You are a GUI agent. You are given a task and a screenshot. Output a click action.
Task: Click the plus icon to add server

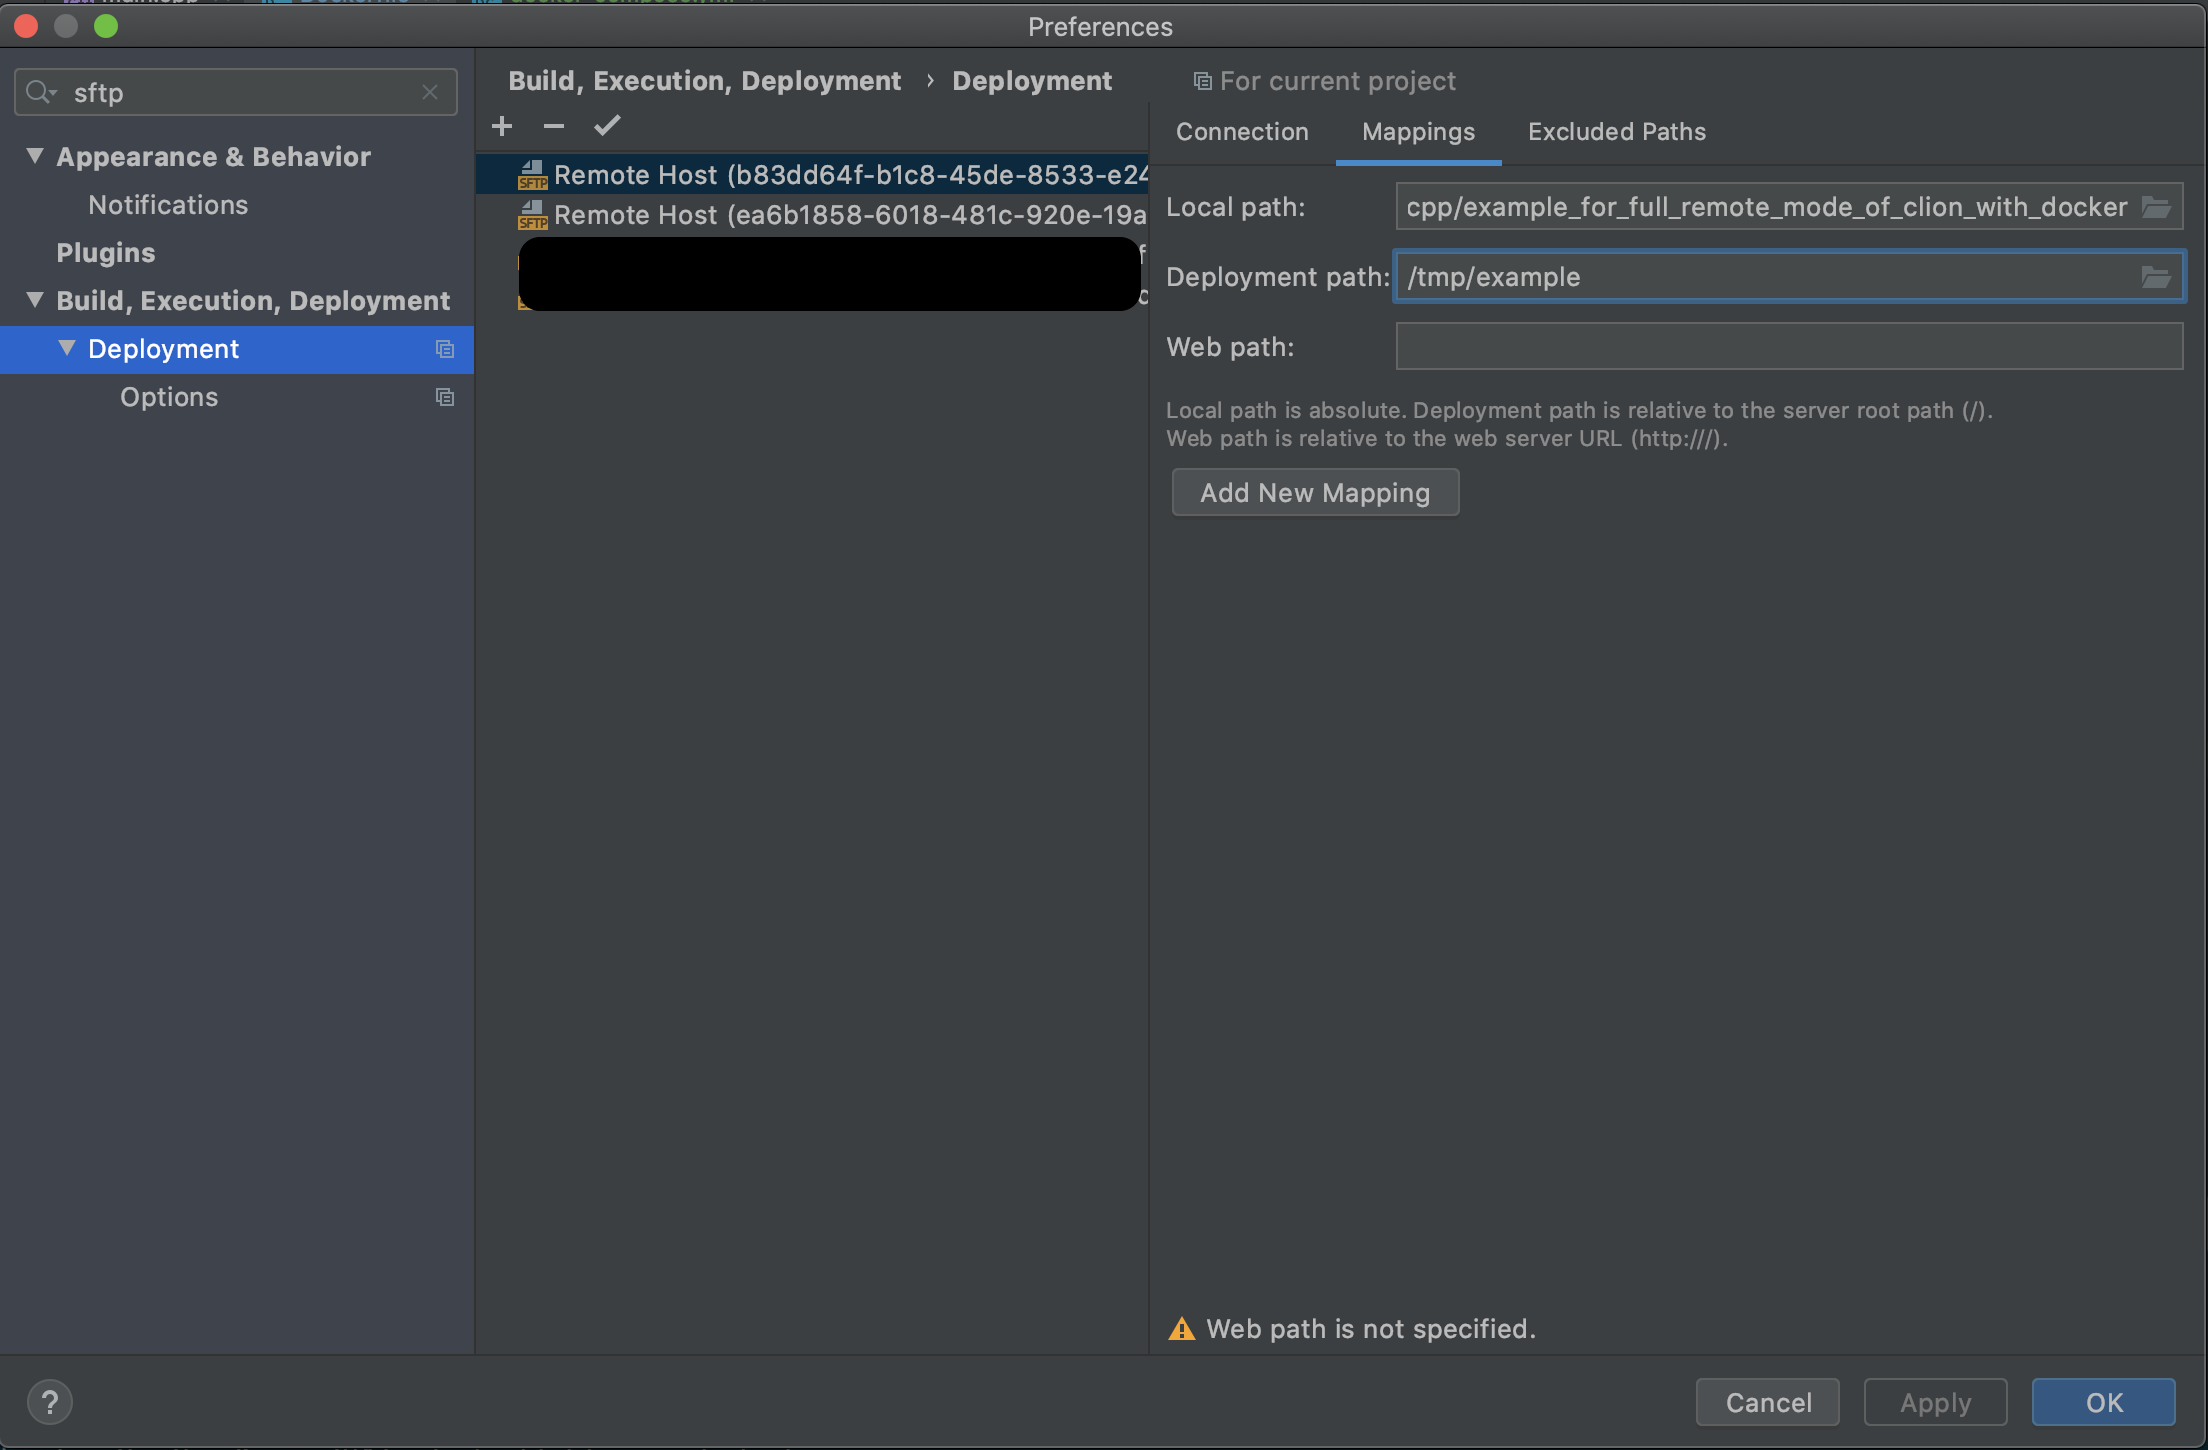(502, 126)
